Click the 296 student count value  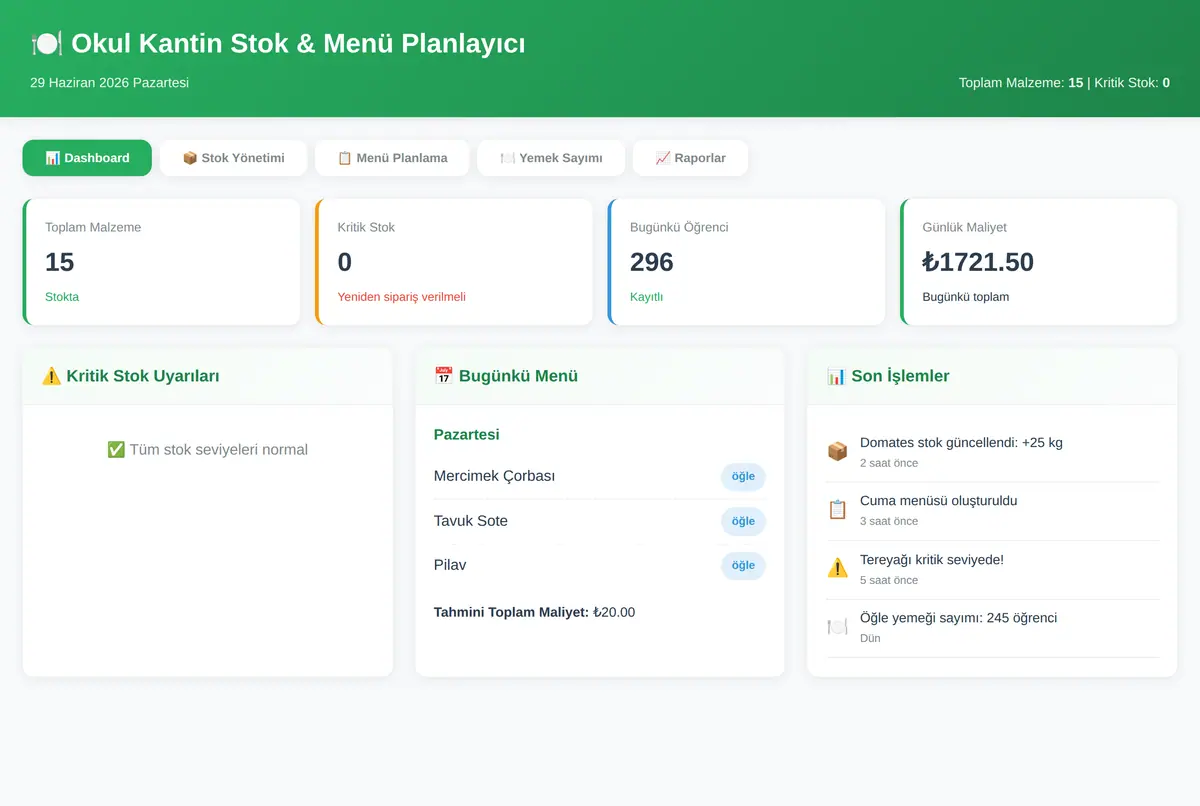[x=652, y=262]
